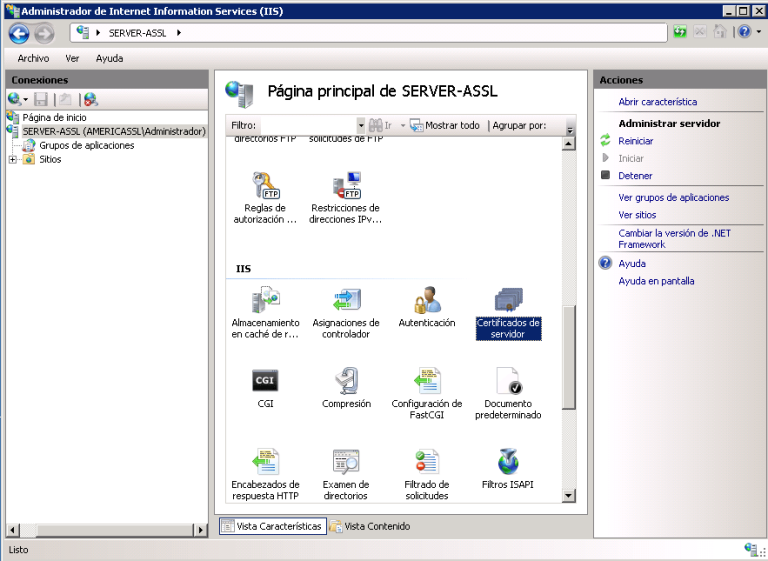Switch to Vista Contenido tab

(370, 526)
